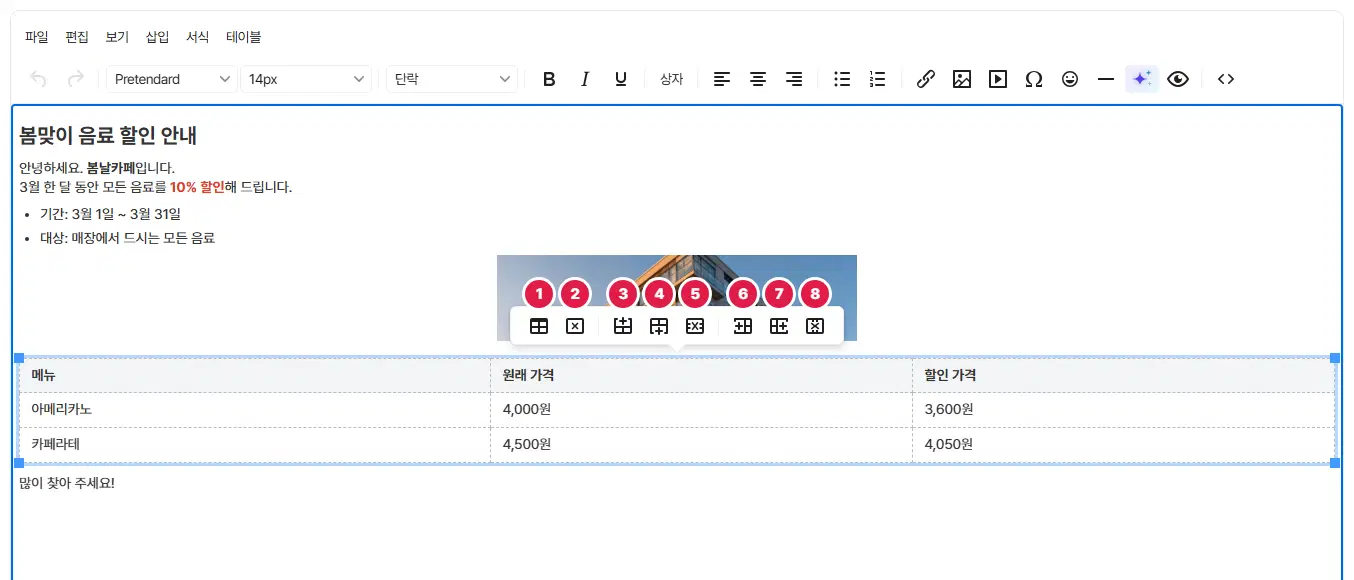1354x580 pixels.
Task: Click the 봄맞이 음료 할인 안내 heading
Action: pos(108,135)
